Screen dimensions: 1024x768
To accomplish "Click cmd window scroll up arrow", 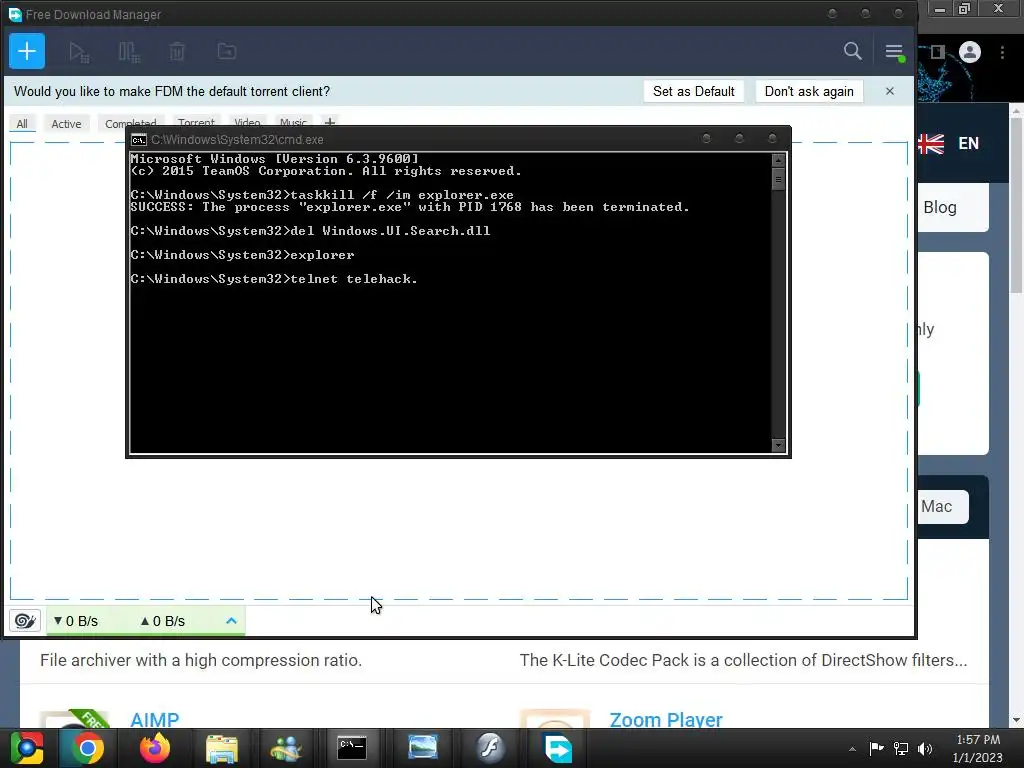I will tap(778, 160).
